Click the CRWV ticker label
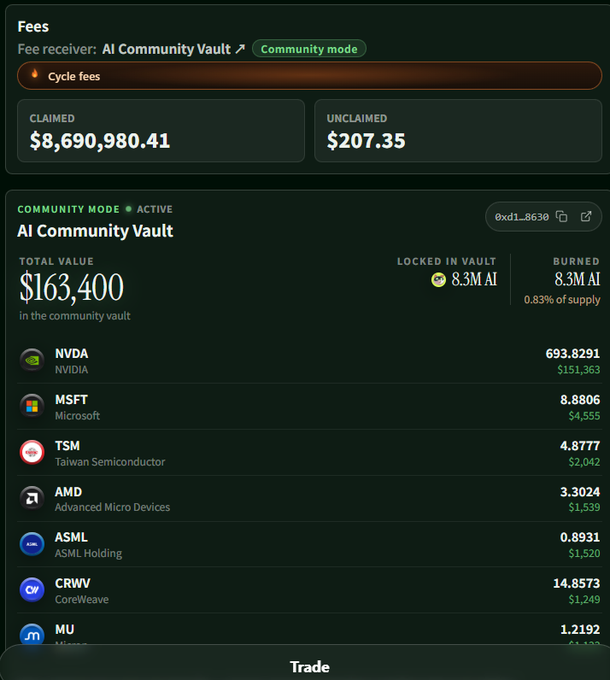Image resolution: width=610 pixels, height=680 pixels. 72,583
